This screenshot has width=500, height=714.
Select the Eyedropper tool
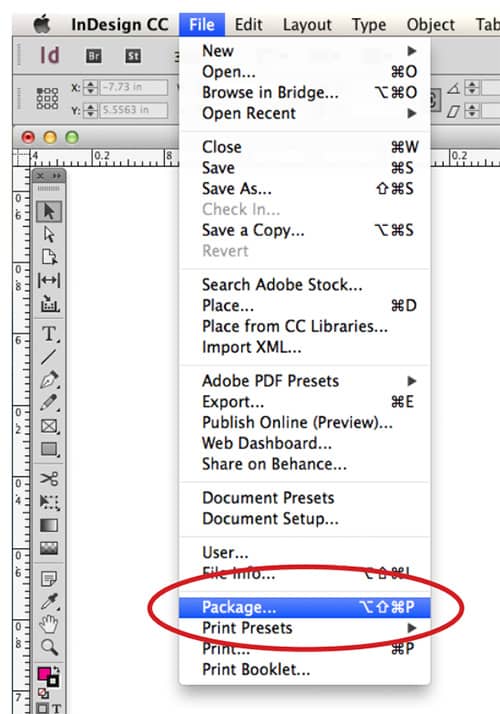[49, 601]
